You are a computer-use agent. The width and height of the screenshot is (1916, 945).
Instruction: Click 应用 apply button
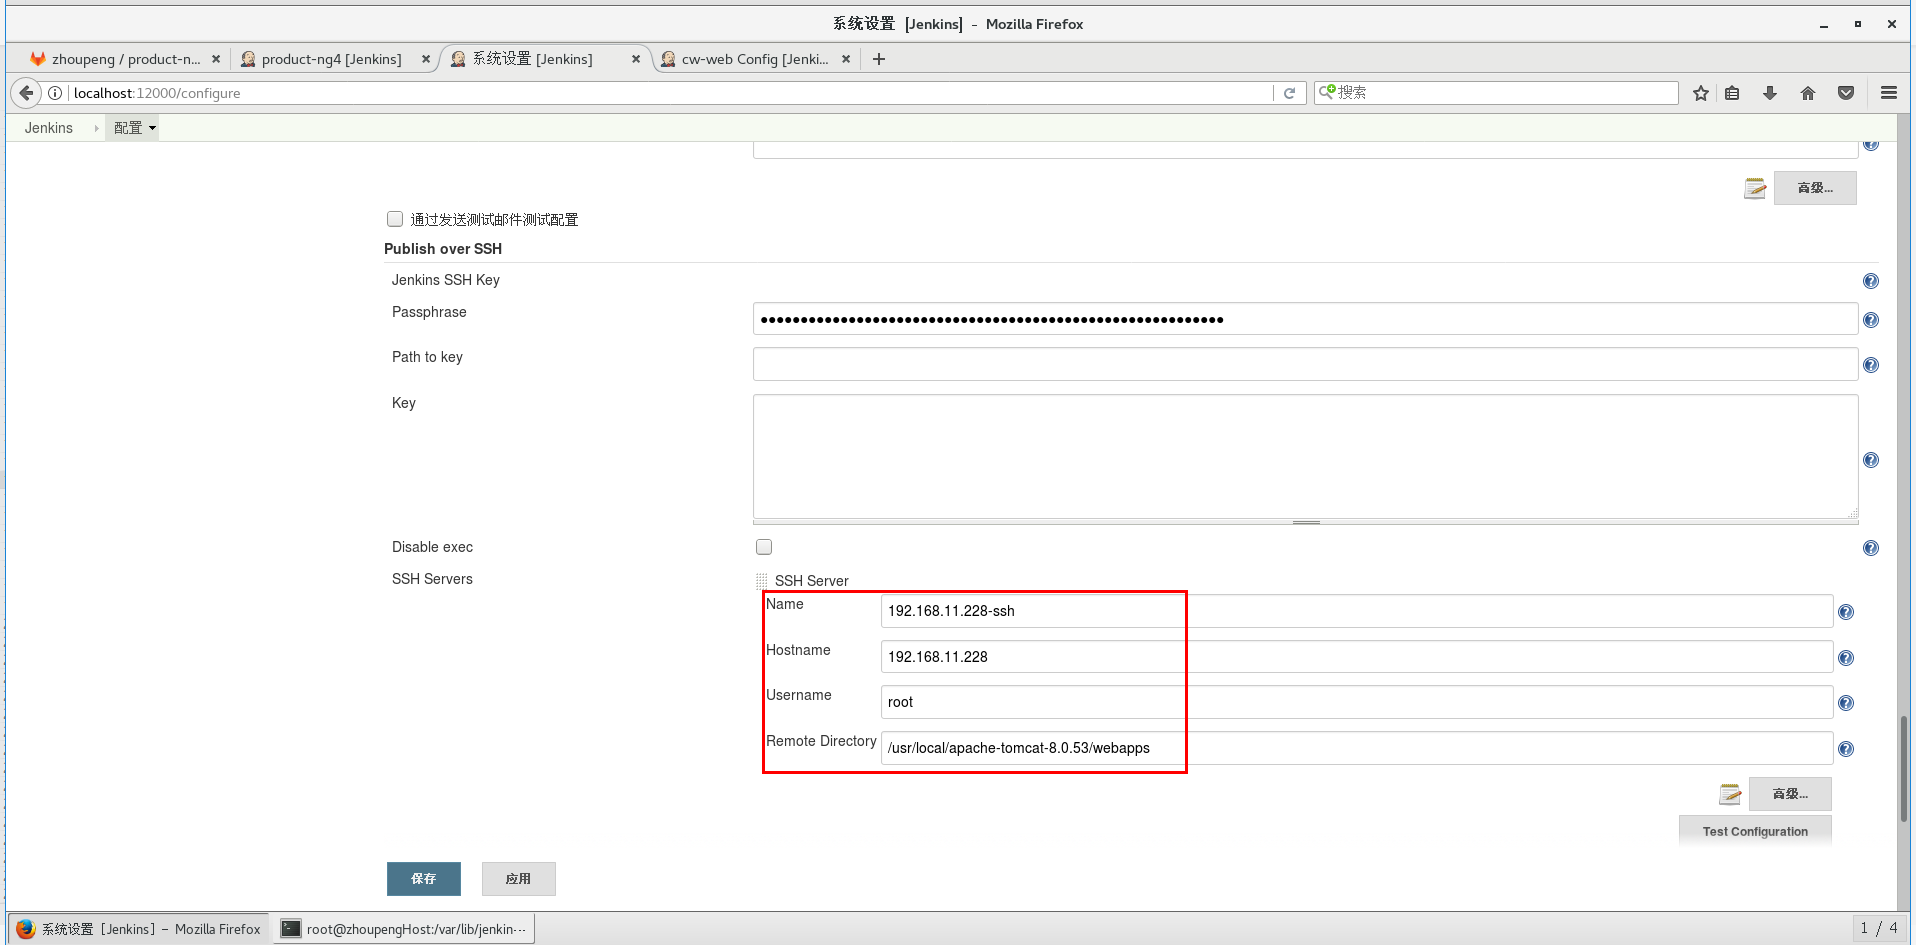518,879
